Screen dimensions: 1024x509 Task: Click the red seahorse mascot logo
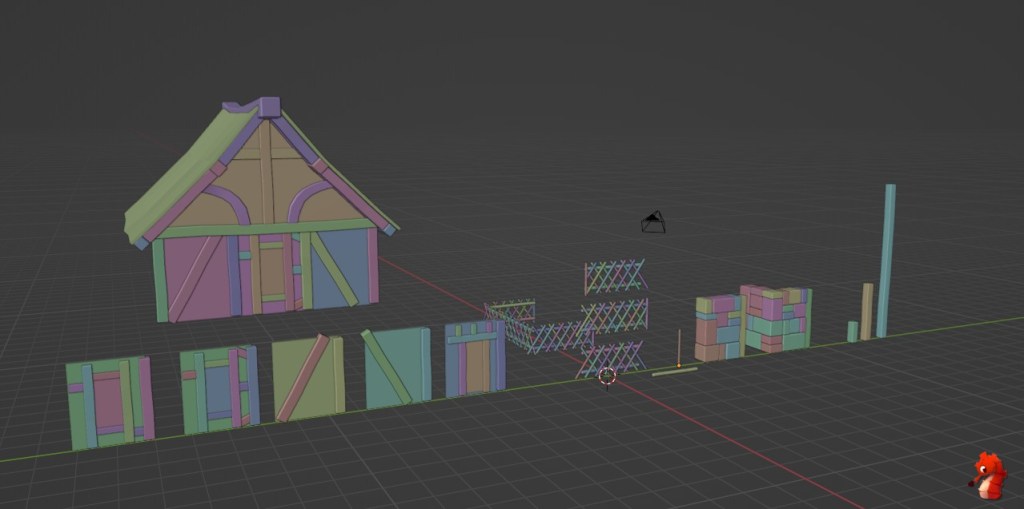click(x=988, y=475)
